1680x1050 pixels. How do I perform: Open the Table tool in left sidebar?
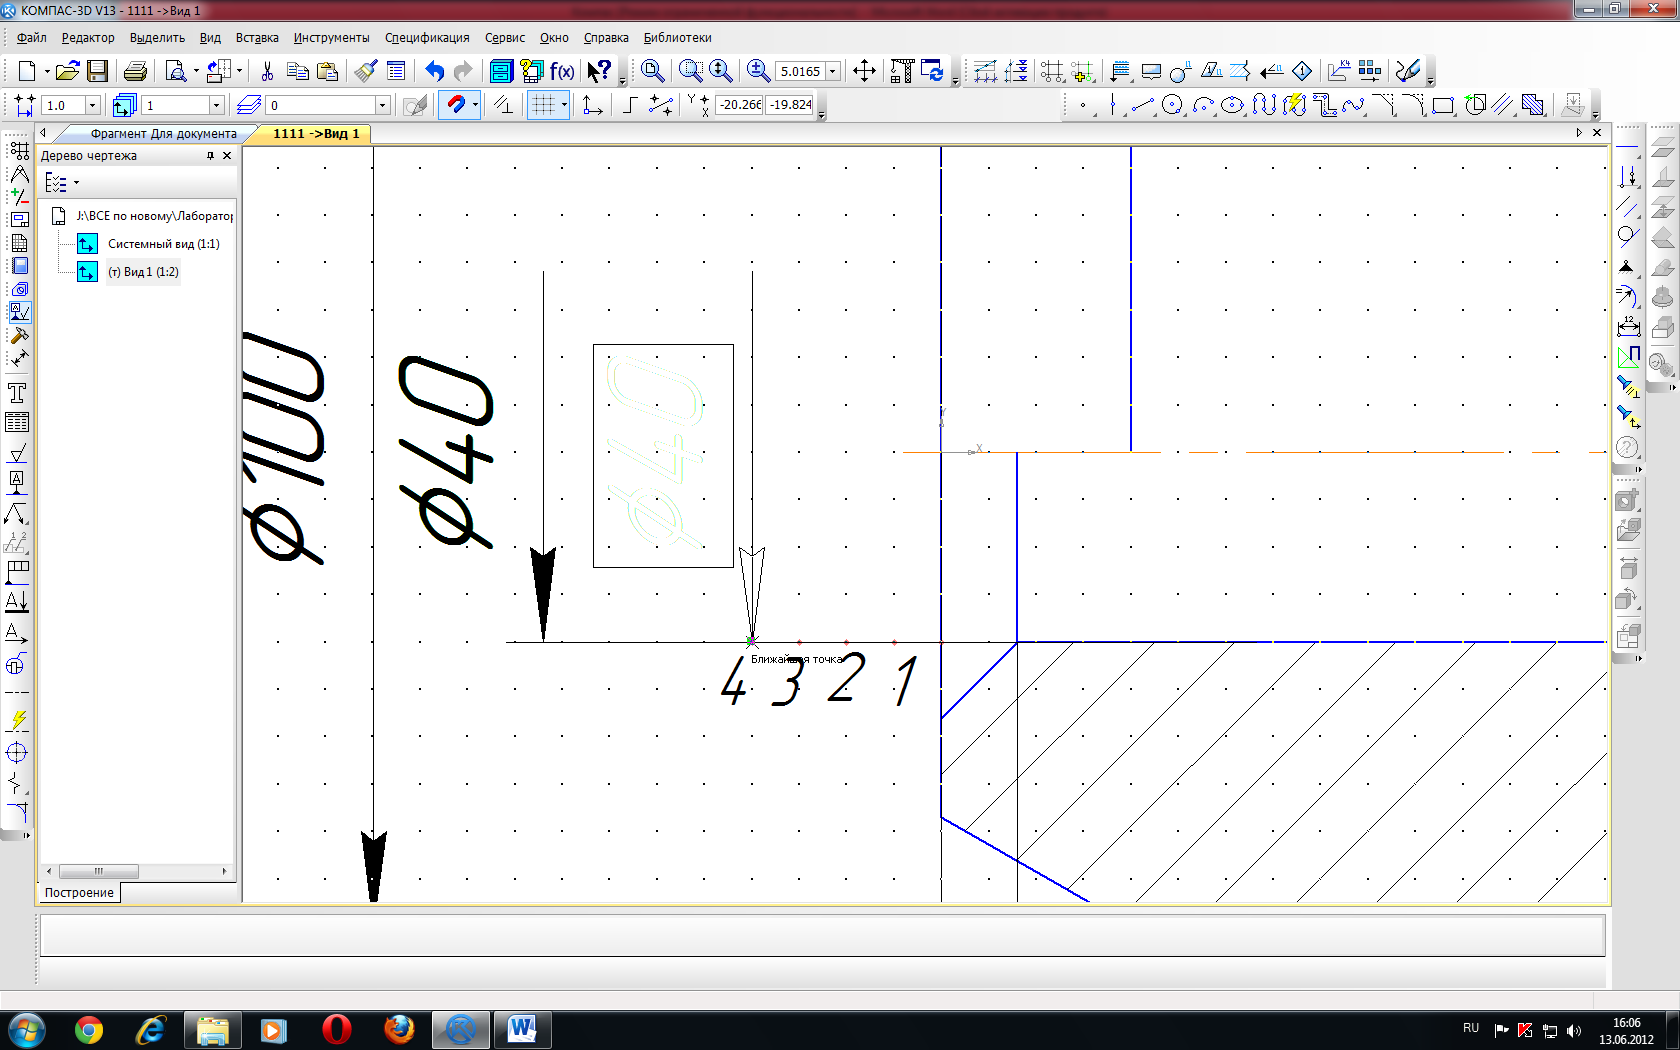[x=17, y=422]
